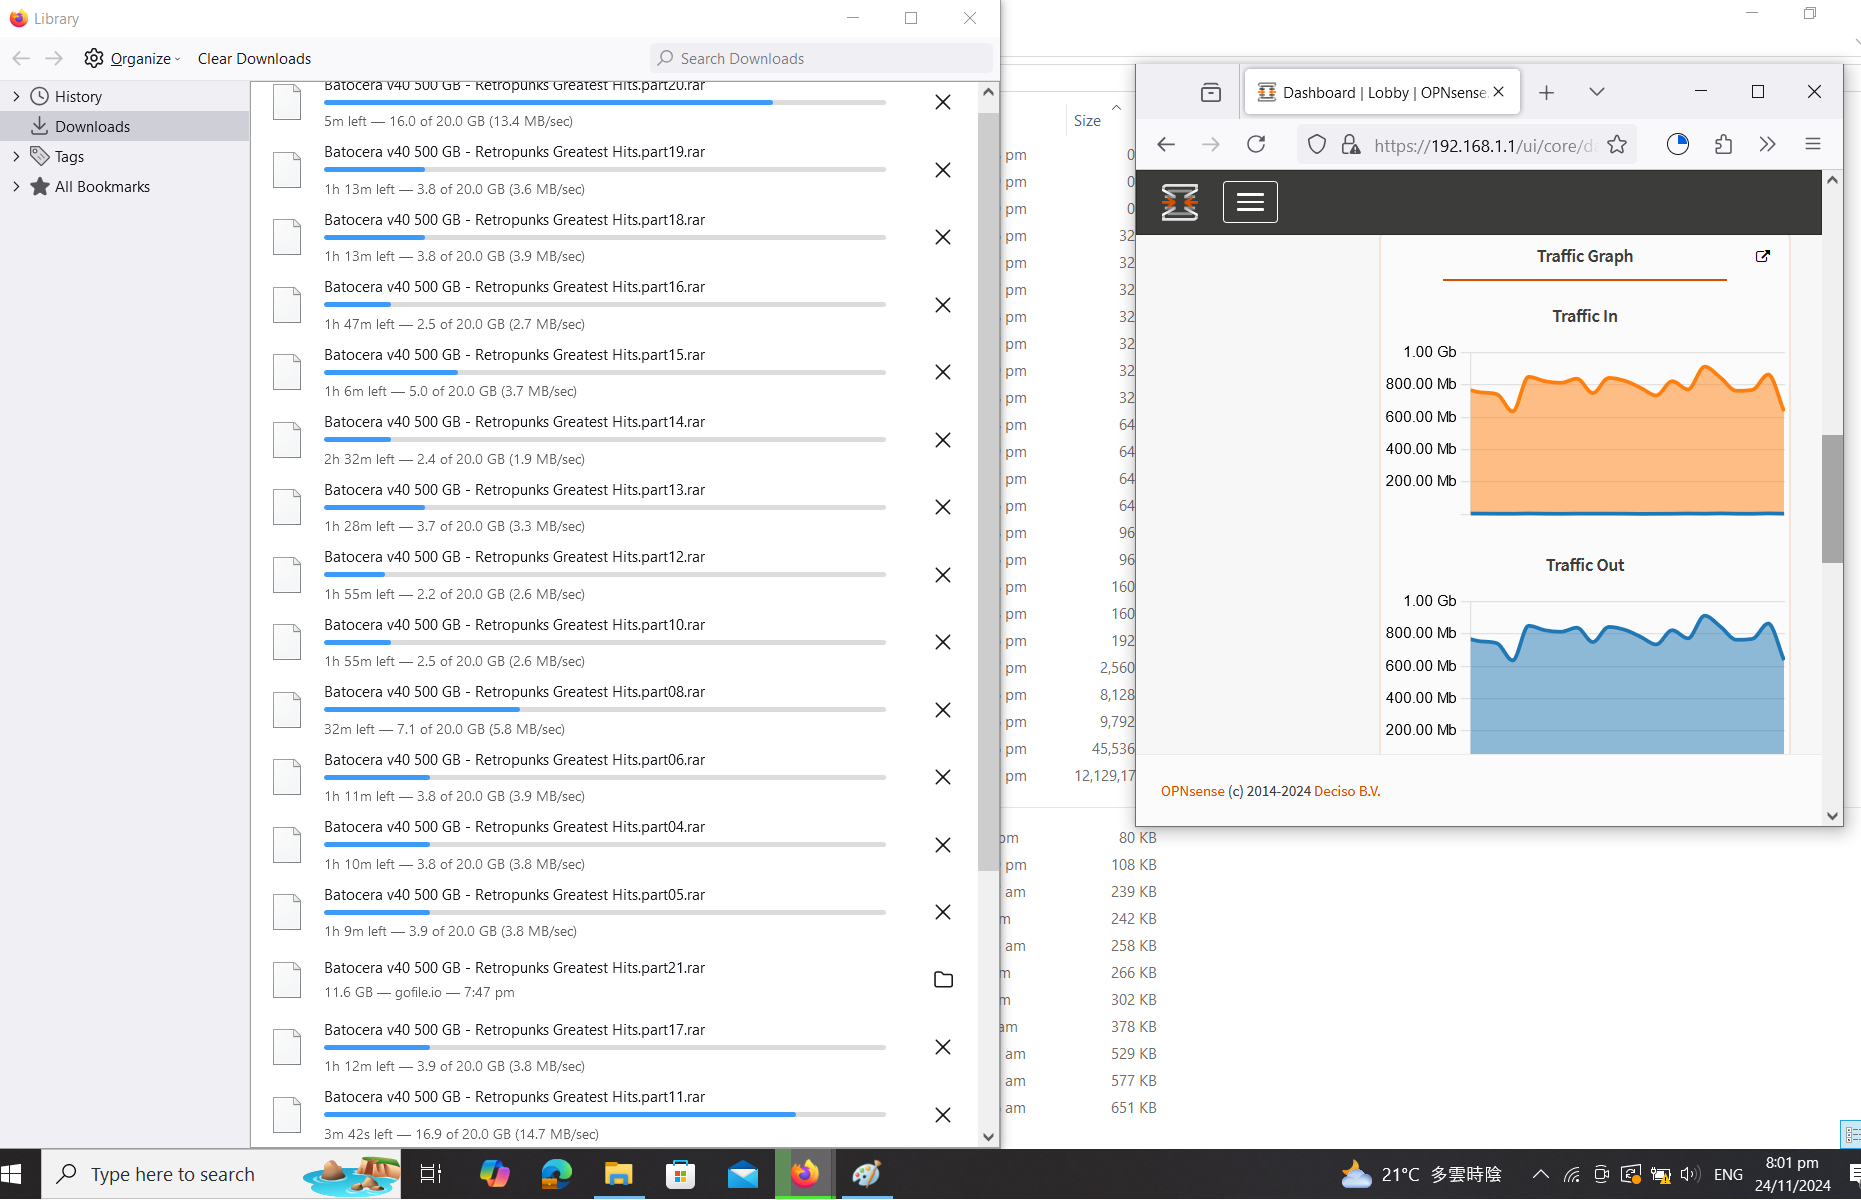Open Firefox download progress pie icon
This screenshot has height=1200, width=1861.
[1678, 145]
